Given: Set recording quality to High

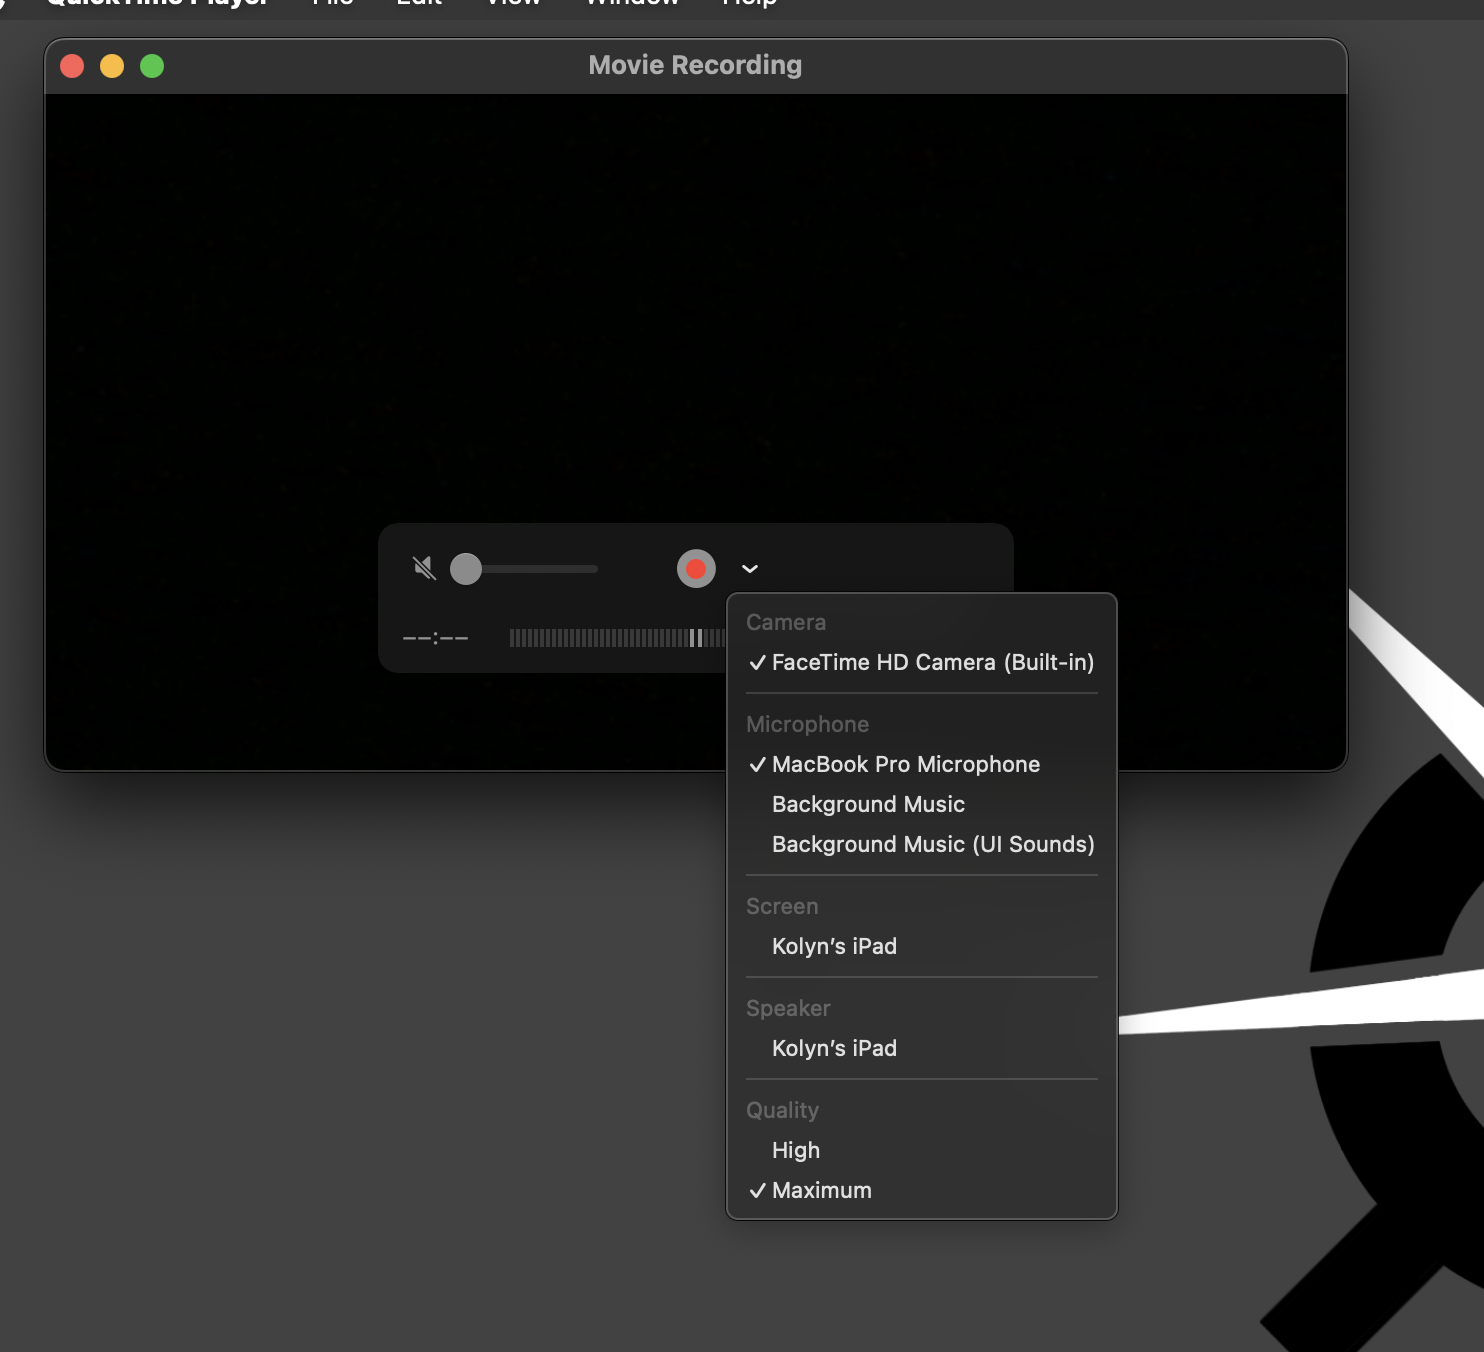Looking at the screenshot, I should coord(796,1150).
